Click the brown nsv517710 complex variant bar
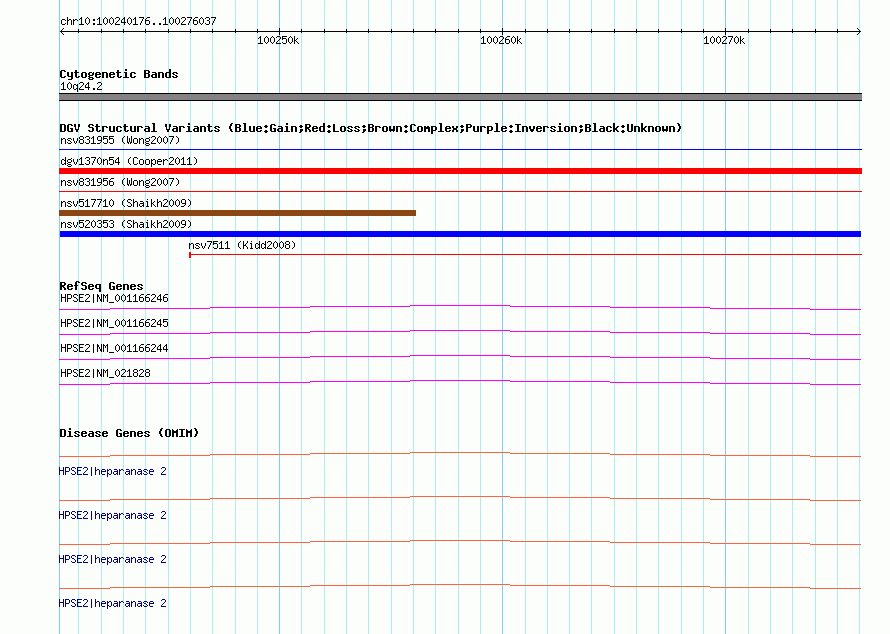 coord(238,213)
